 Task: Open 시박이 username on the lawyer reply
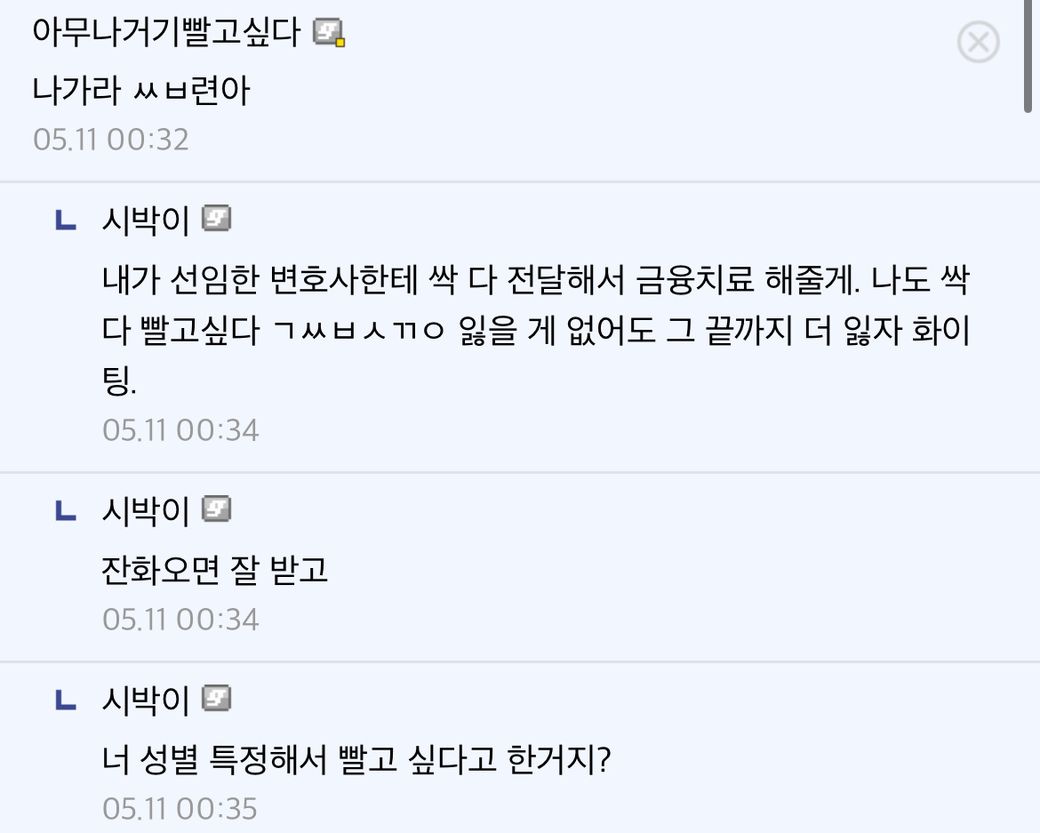pos(146,219)
